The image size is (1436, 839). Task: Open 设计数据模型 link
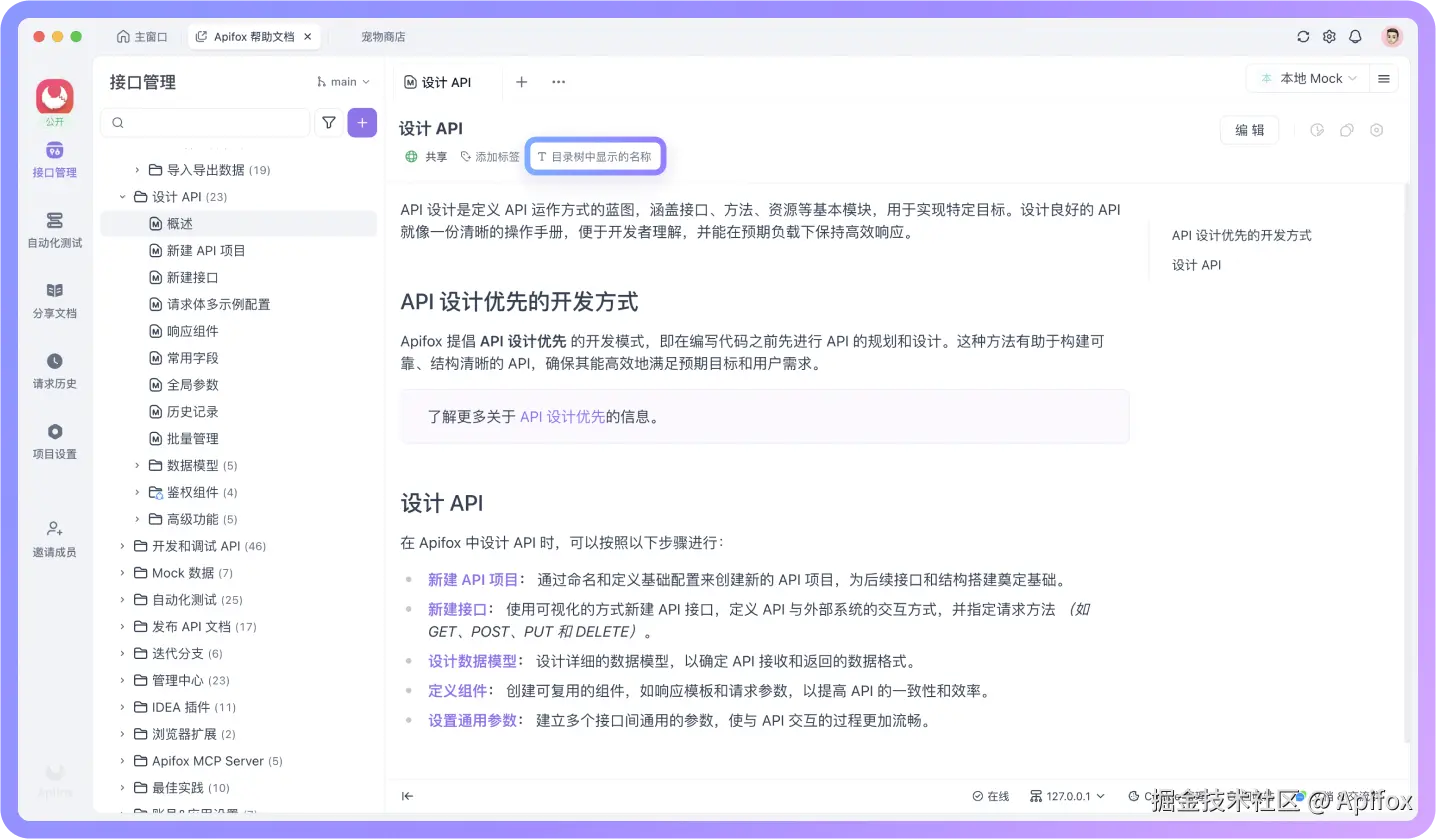(473, 661)
